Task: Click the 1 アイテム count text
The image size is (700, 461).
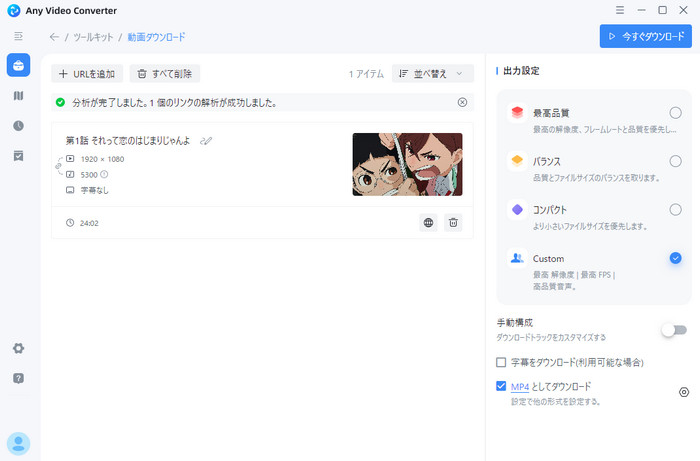Action: [x=366, y=74]
